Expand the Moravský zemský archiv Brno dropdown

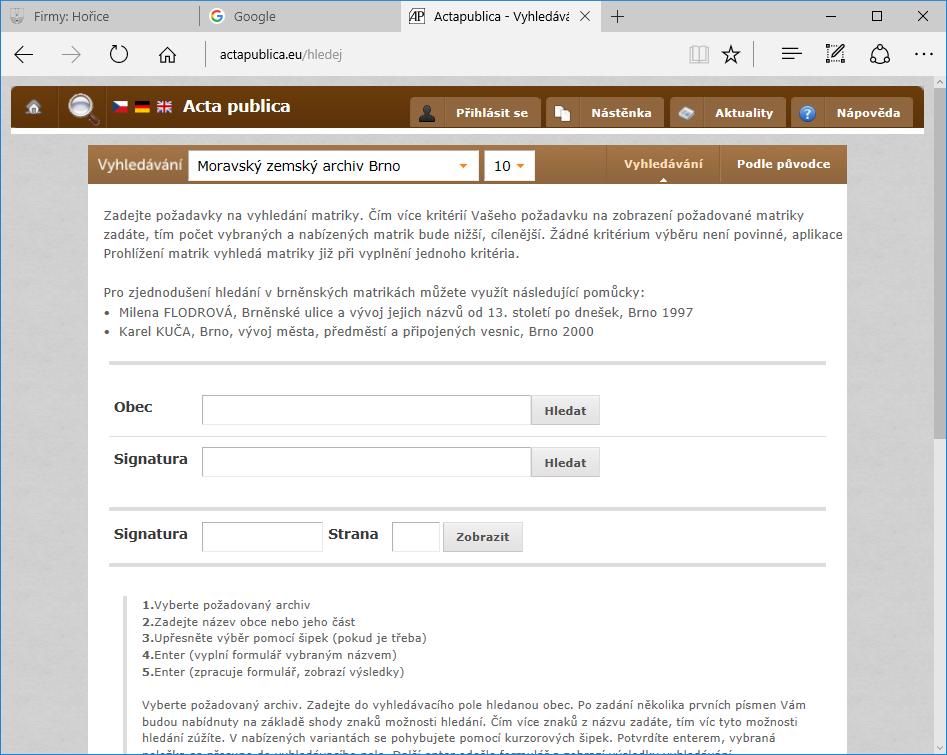point(333,165)
